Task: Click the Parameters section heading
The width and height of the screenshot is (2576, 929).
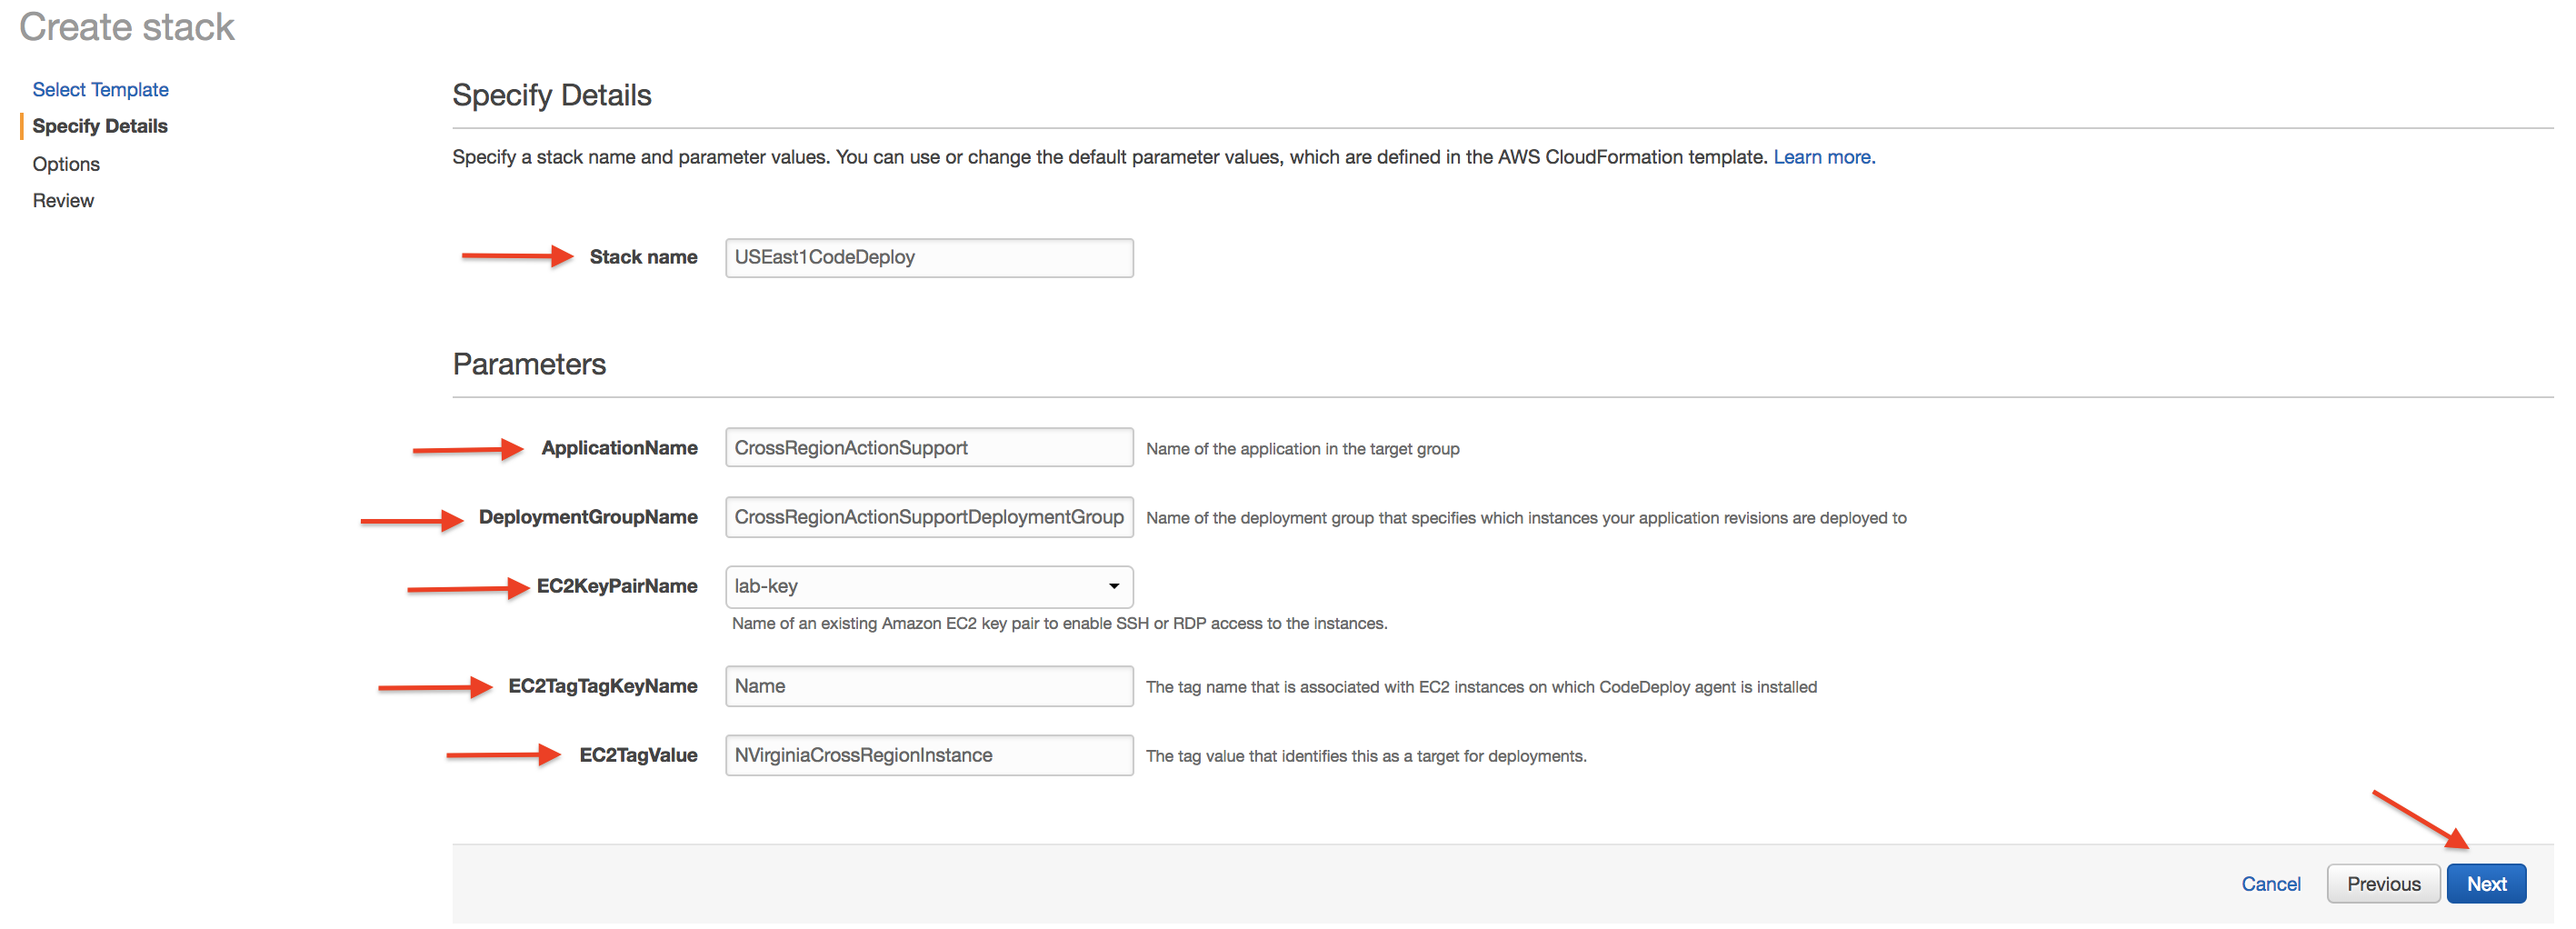Action: point(529,364)
